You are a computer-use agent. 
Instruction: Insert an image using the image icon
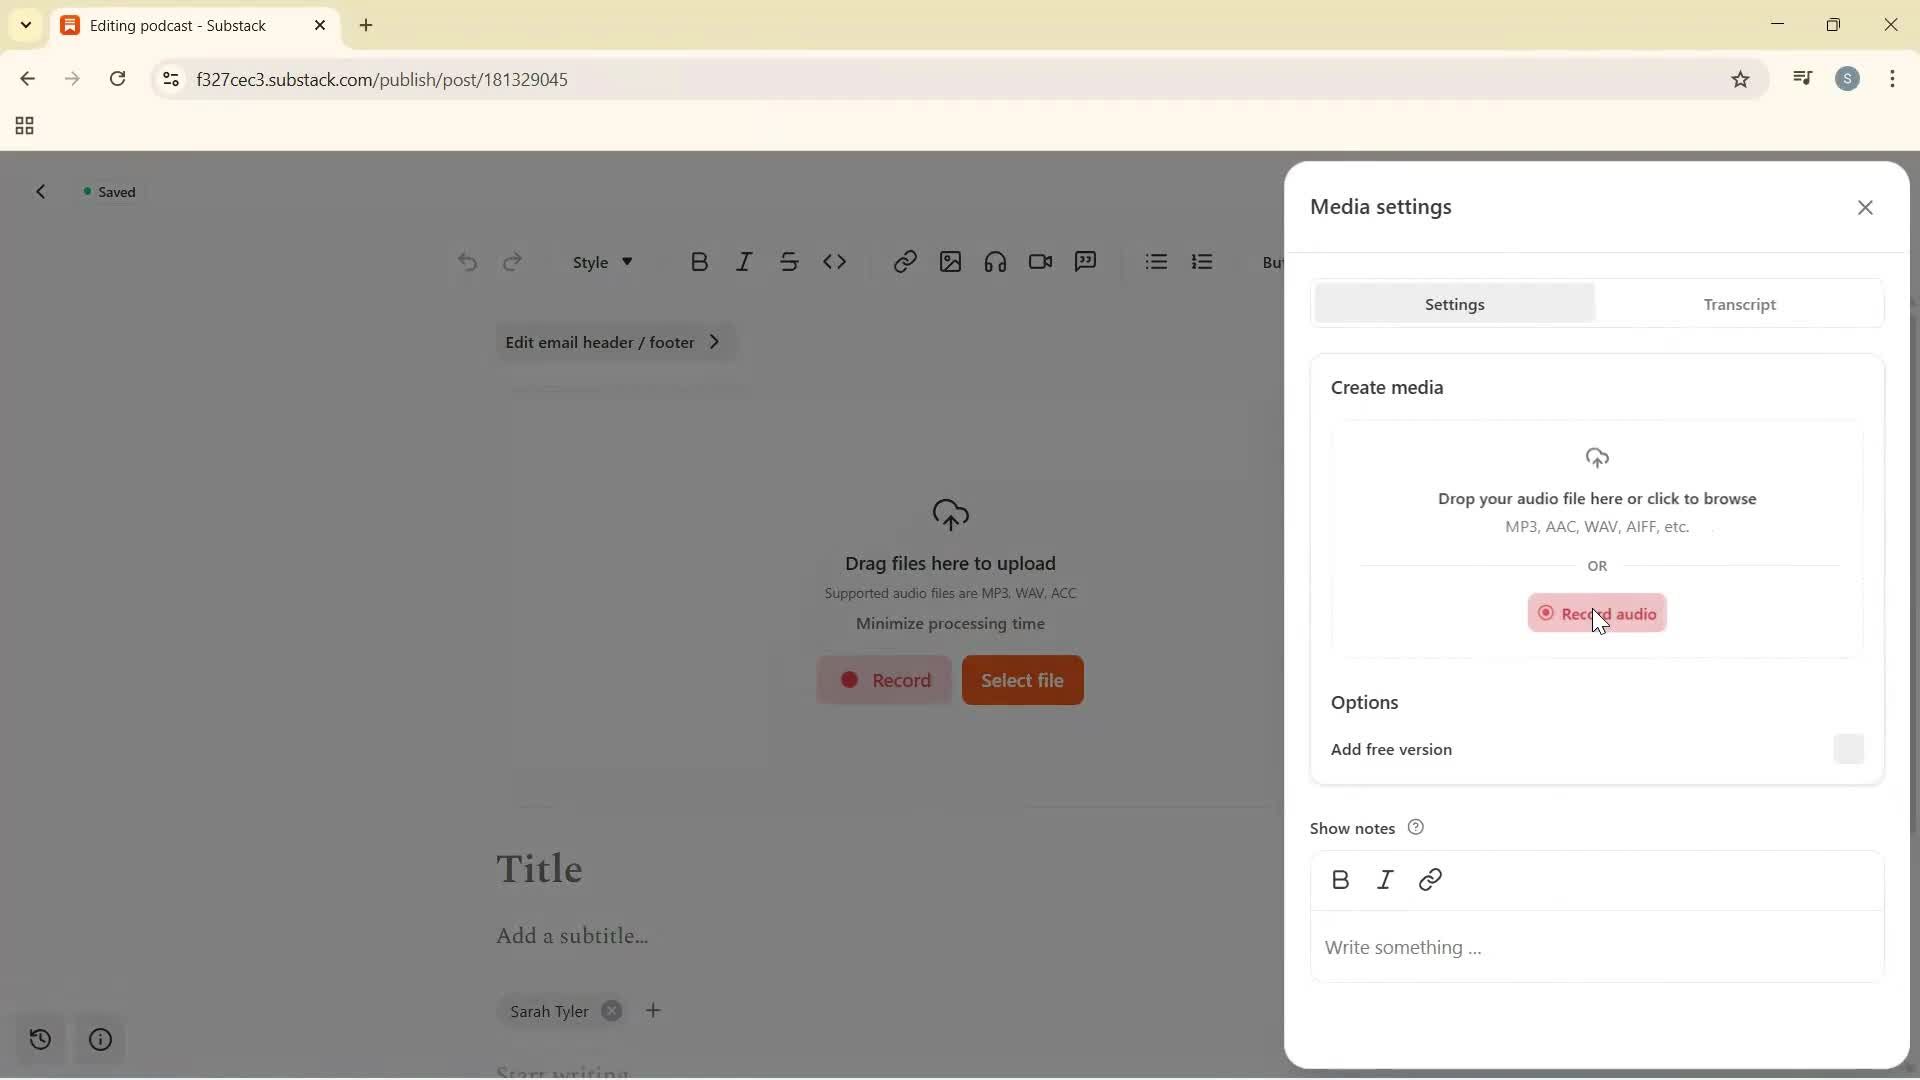[950, 261]
